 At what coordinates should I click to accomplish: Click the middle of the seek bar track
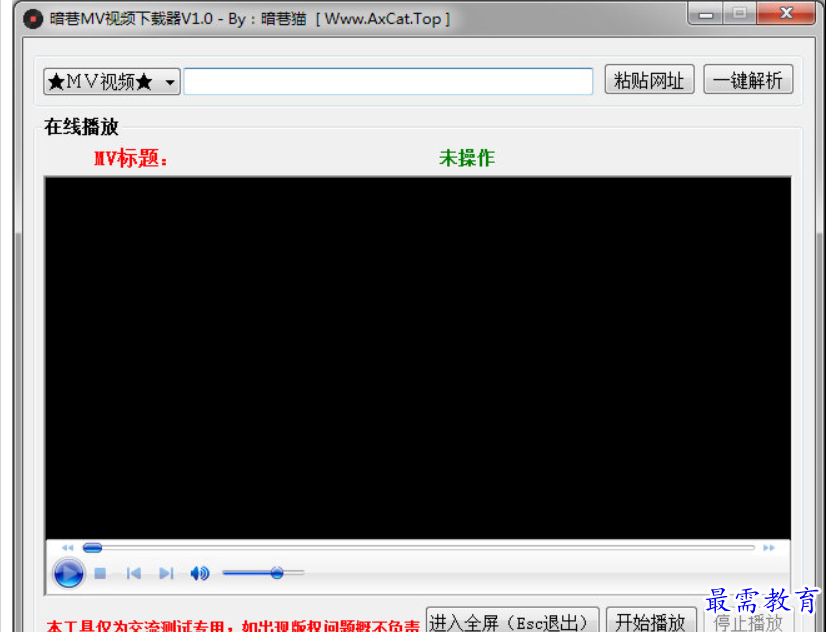419,548
